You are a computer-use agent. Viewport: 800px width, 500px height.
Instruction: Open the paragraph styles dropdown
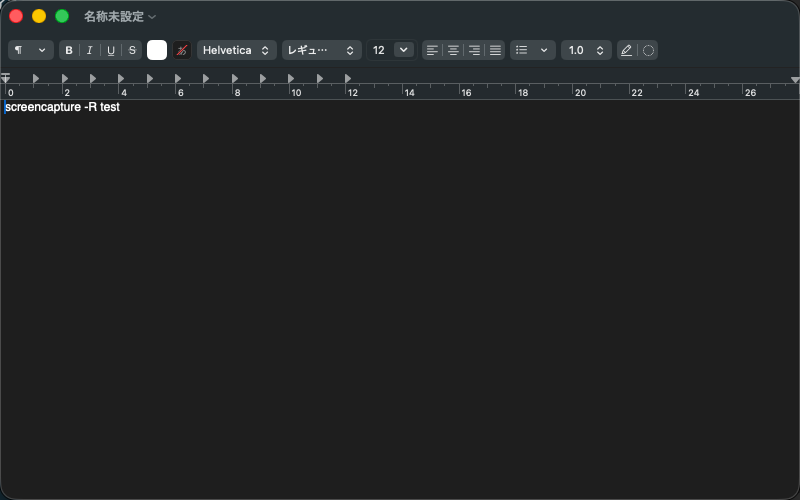[x=31, y=50]
